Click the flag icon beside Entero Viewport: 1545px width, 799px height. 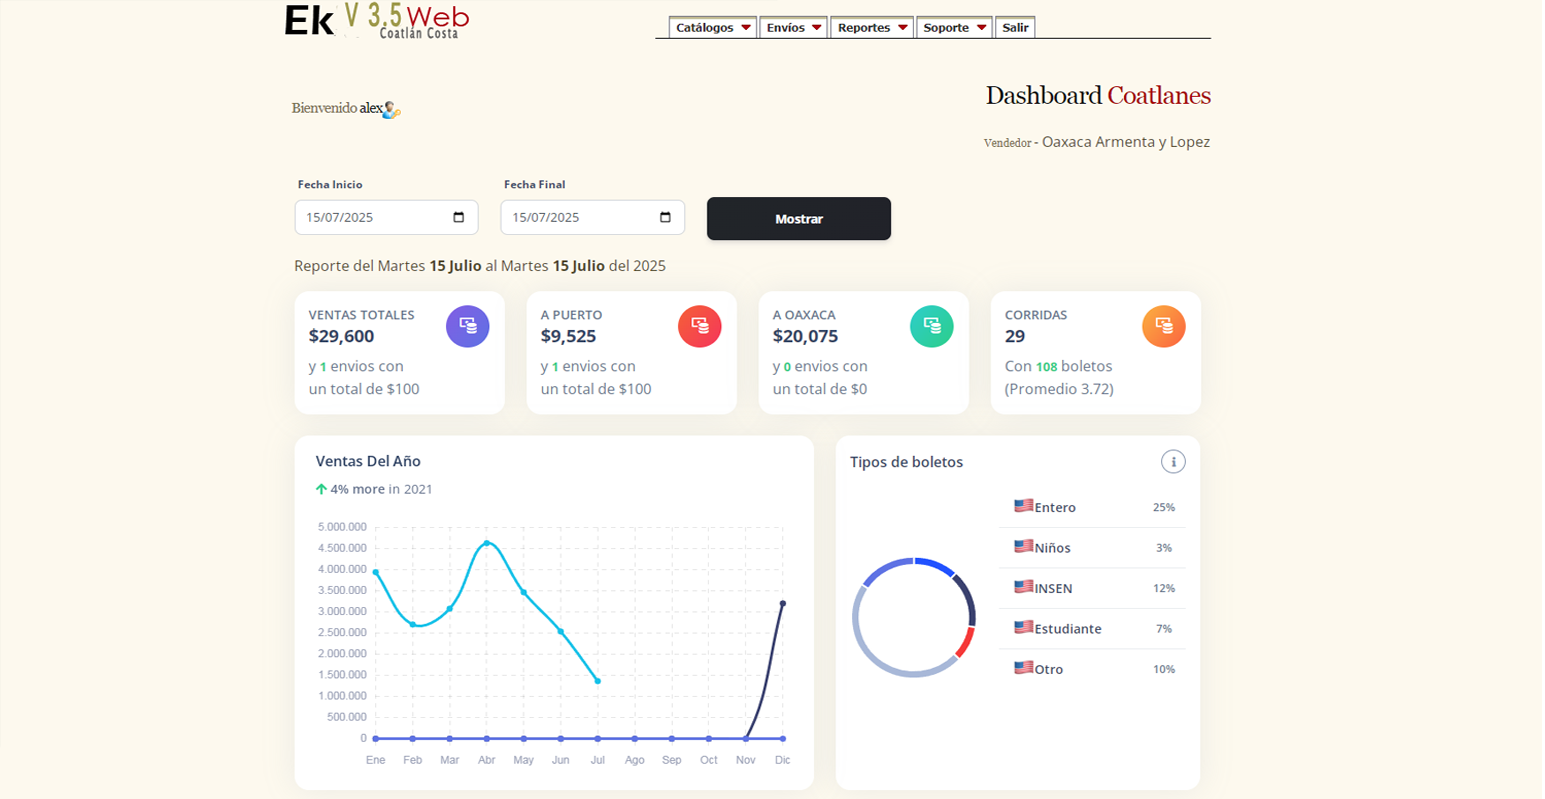[1023, 506]
